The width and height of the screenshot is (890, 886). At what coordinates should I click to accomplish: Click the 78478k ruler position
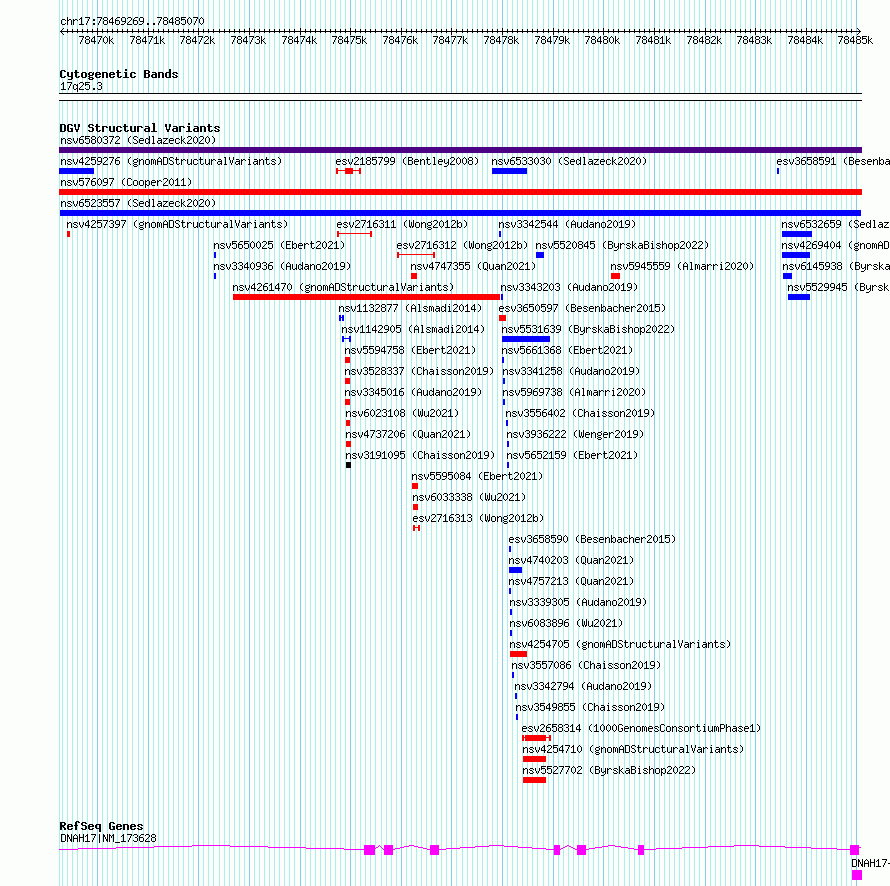coord(501,40)
